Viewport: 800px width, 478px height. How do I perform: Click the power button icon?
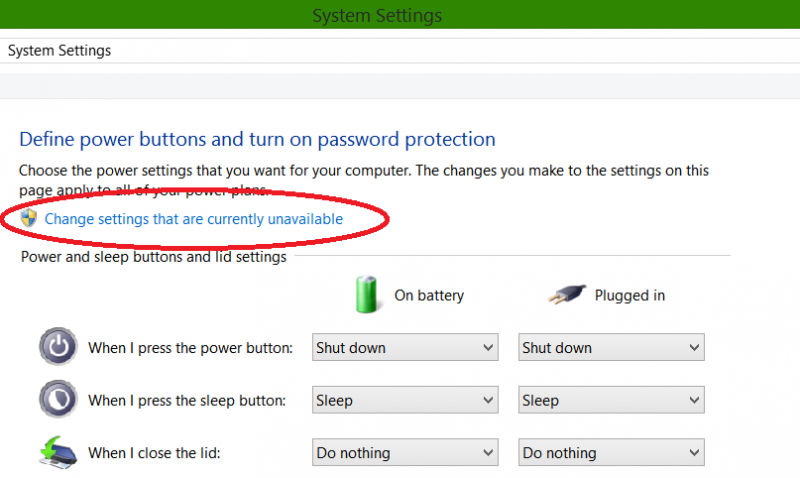coord(58,347)
